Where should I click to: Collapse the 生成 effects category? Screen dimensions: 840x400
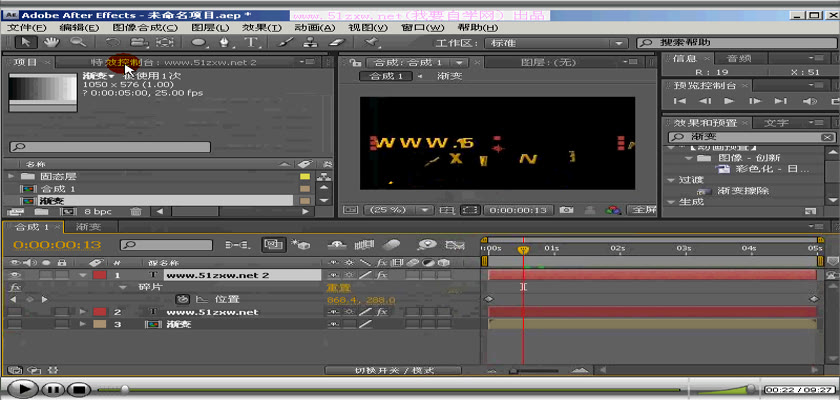pos(671,202)
